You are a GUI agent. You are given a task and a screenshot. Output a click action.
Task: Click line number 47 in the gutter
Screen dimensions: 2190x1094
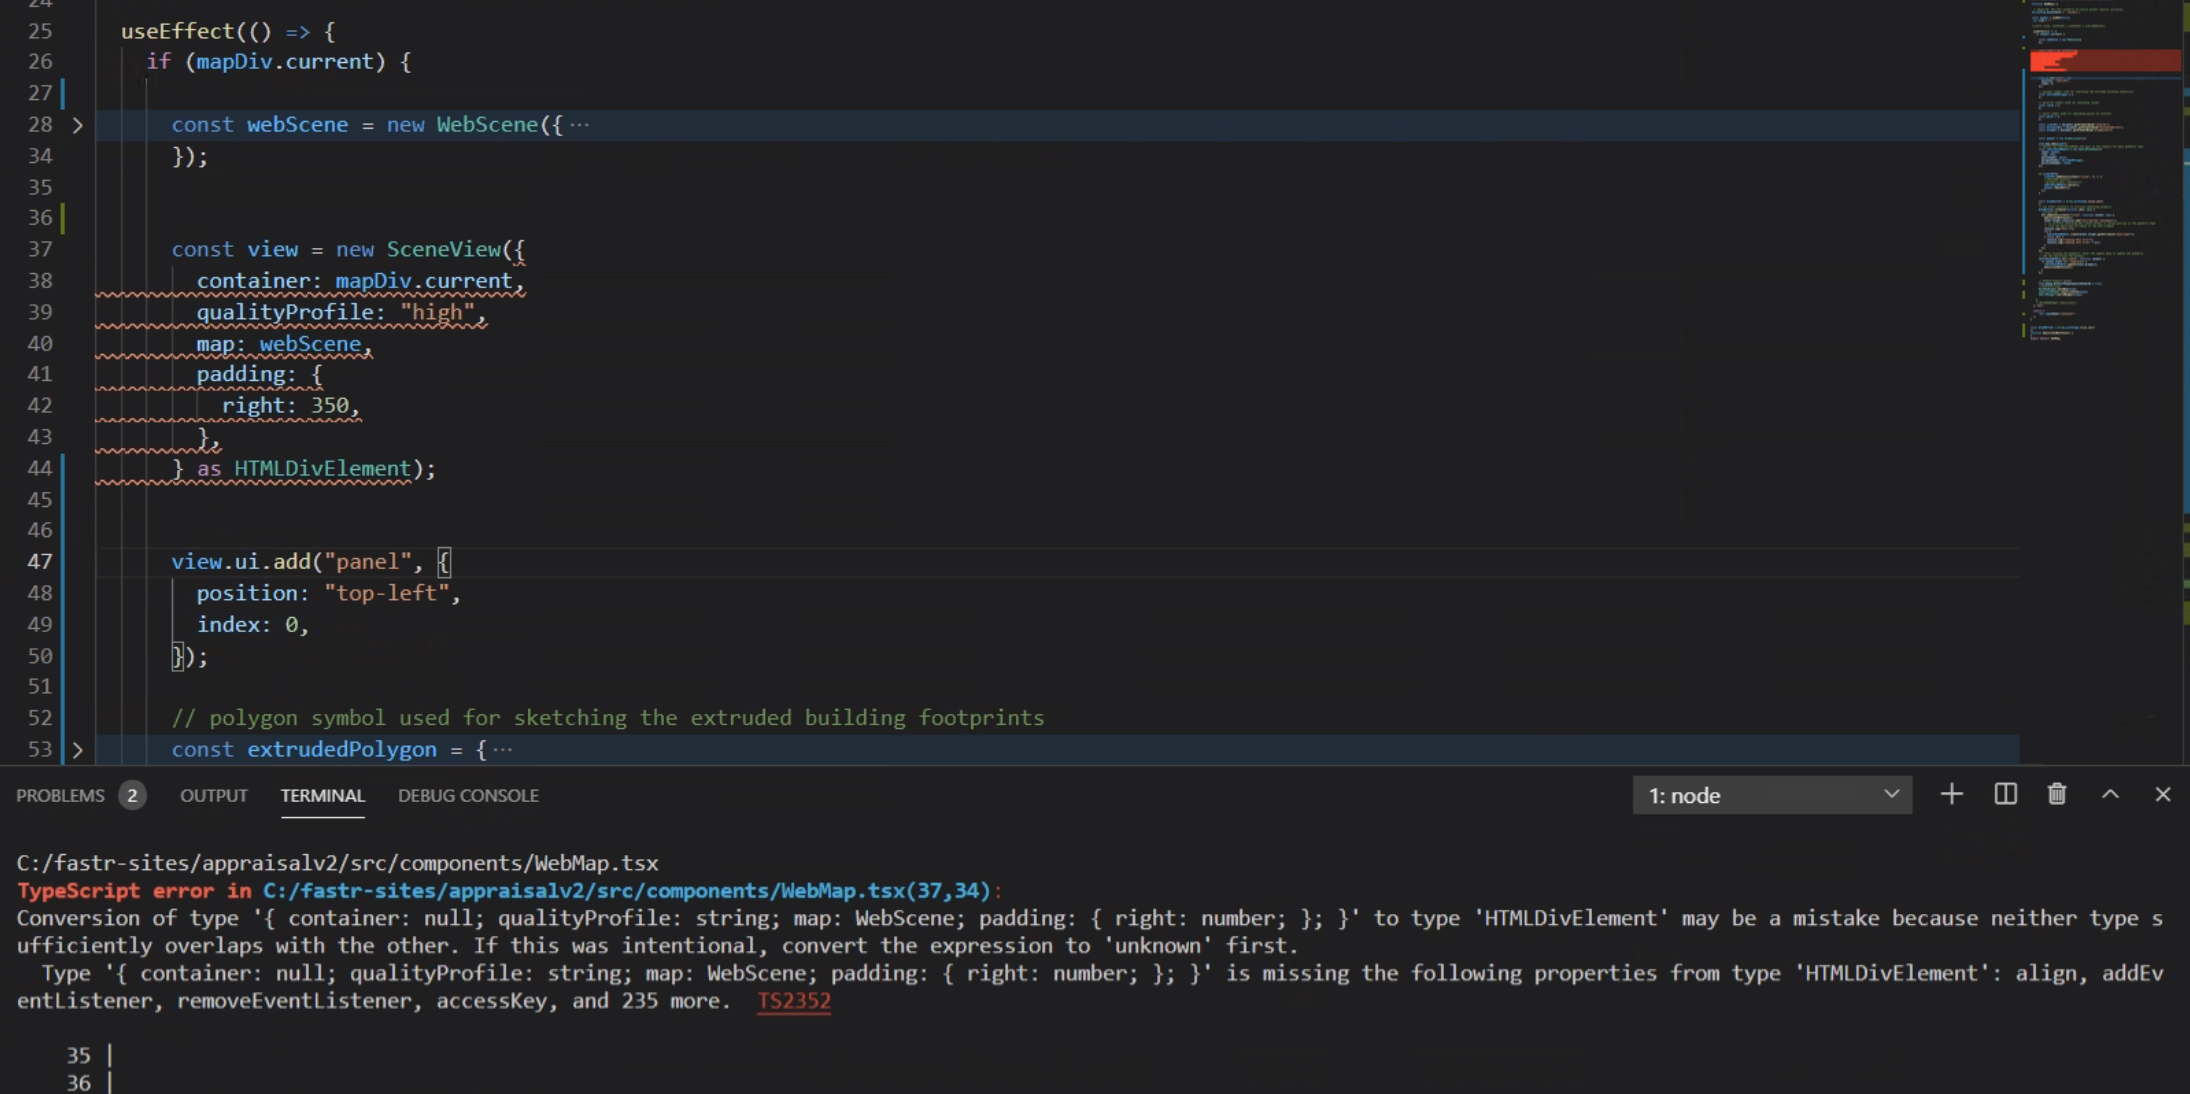point(40,562)
